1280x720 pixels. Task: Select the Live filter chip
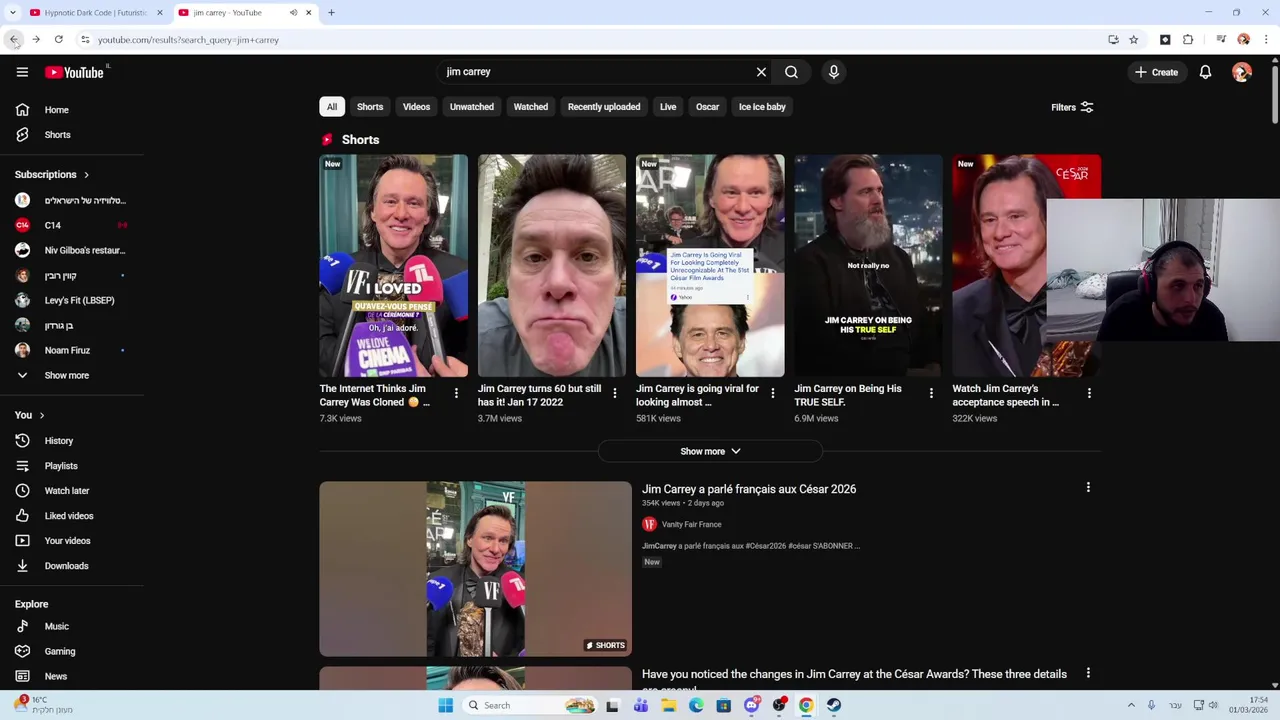(x=668, y=107)
